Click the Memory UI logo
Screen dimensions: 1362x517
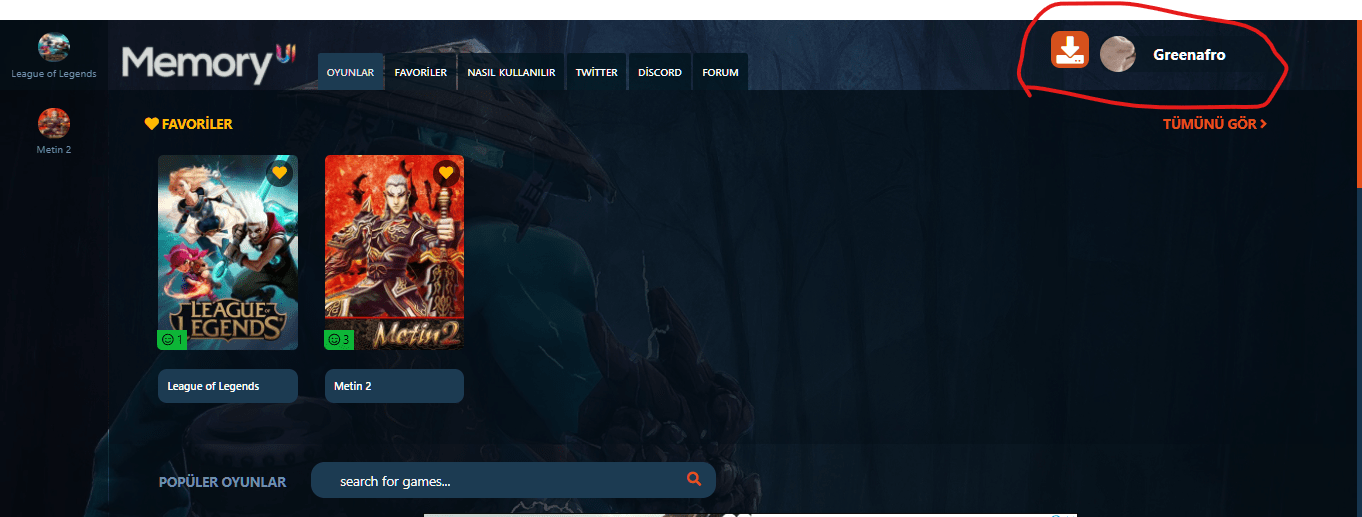tap(210, 63)
